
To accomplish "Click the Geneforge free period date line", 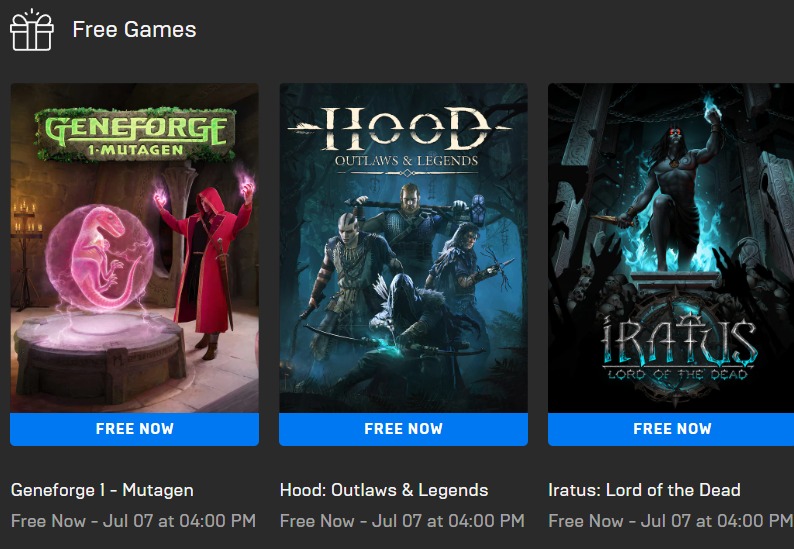I will coord(133,521).
